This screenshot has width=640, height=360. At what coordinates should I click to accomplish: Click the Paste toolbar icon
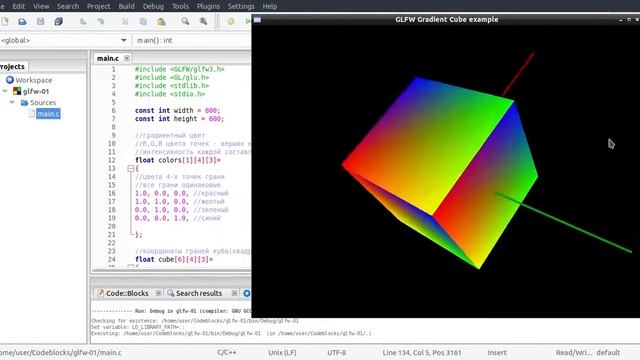coord(161,21)
